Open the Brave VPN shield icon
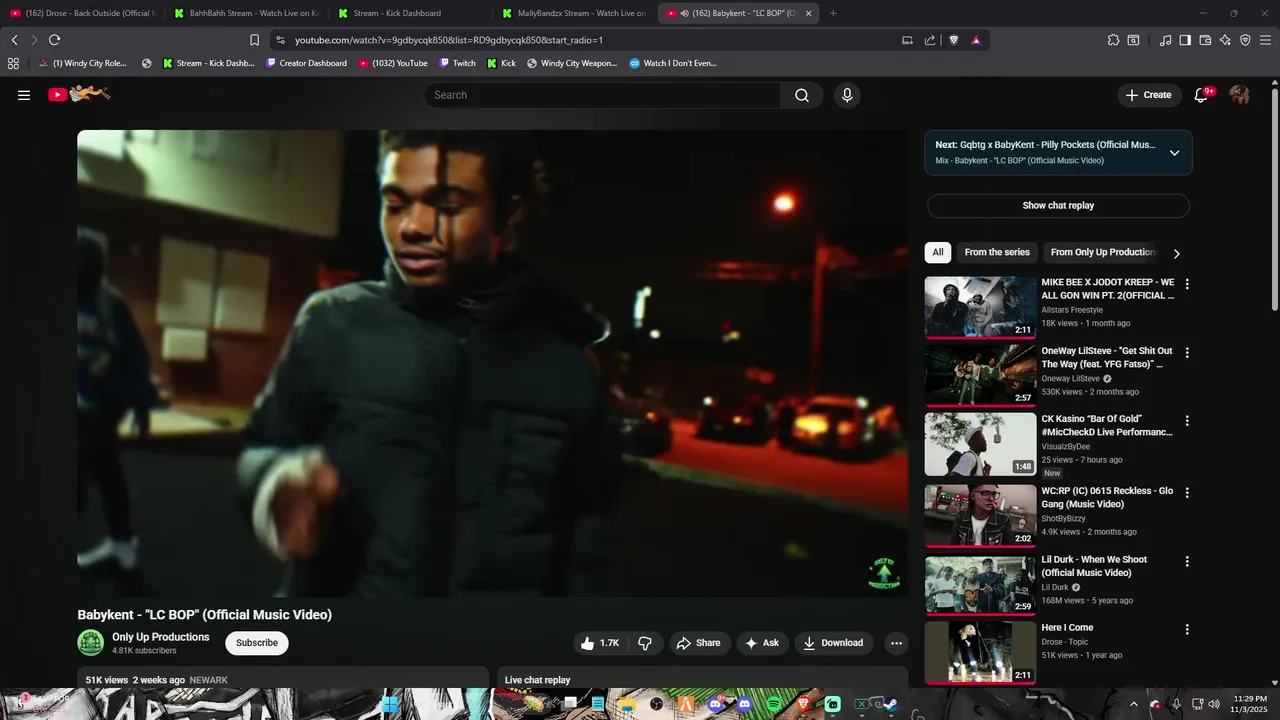Image resolution: width=1280 pixels, height=720 pixels. coord(1245,40)
